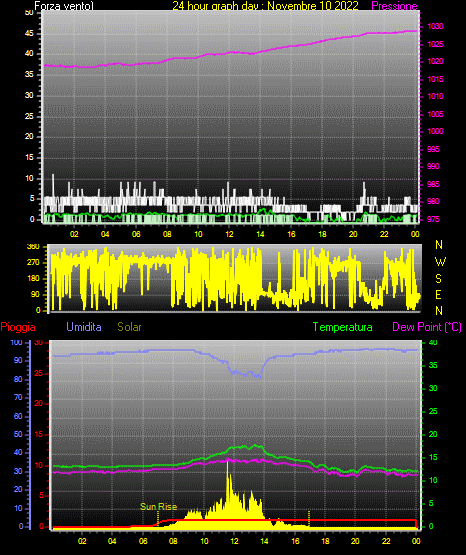Click the Pressione legend label
The height and width of the screenshot is (555, 466).
[x=394, y=6]
